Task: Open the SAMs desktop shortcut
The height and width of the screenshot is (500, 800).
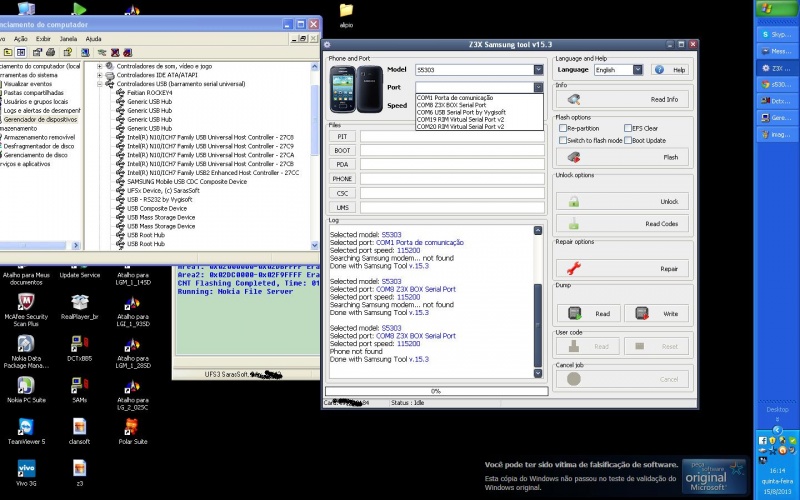Action: 80,390
